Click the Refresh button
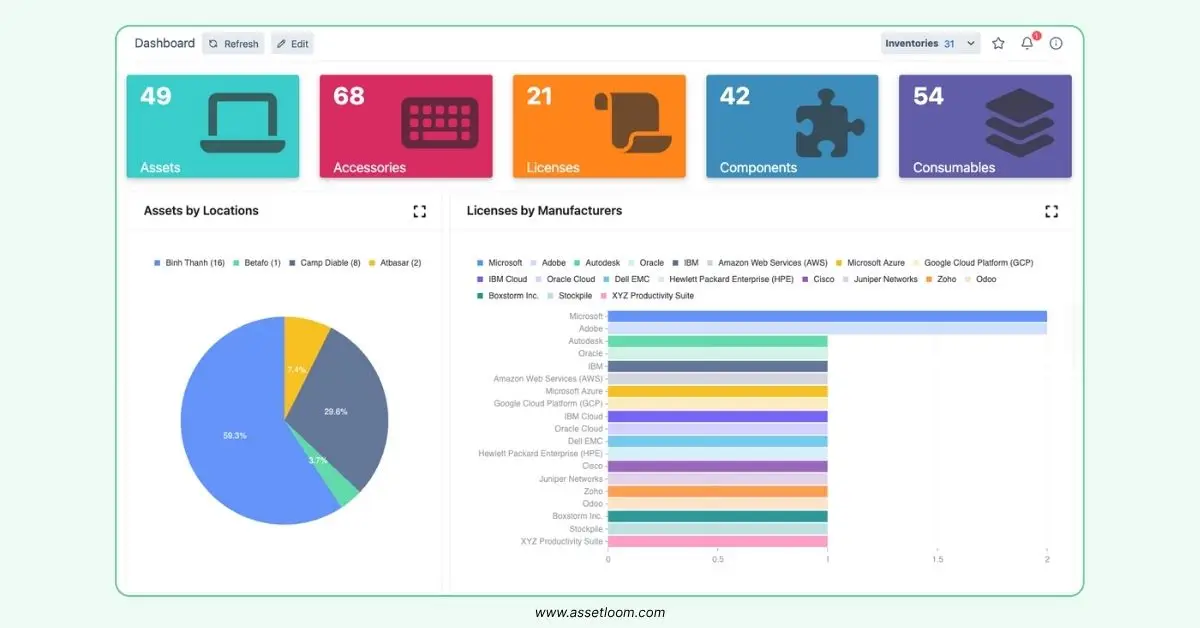1200x628 pixels. (x=233, y=44)
